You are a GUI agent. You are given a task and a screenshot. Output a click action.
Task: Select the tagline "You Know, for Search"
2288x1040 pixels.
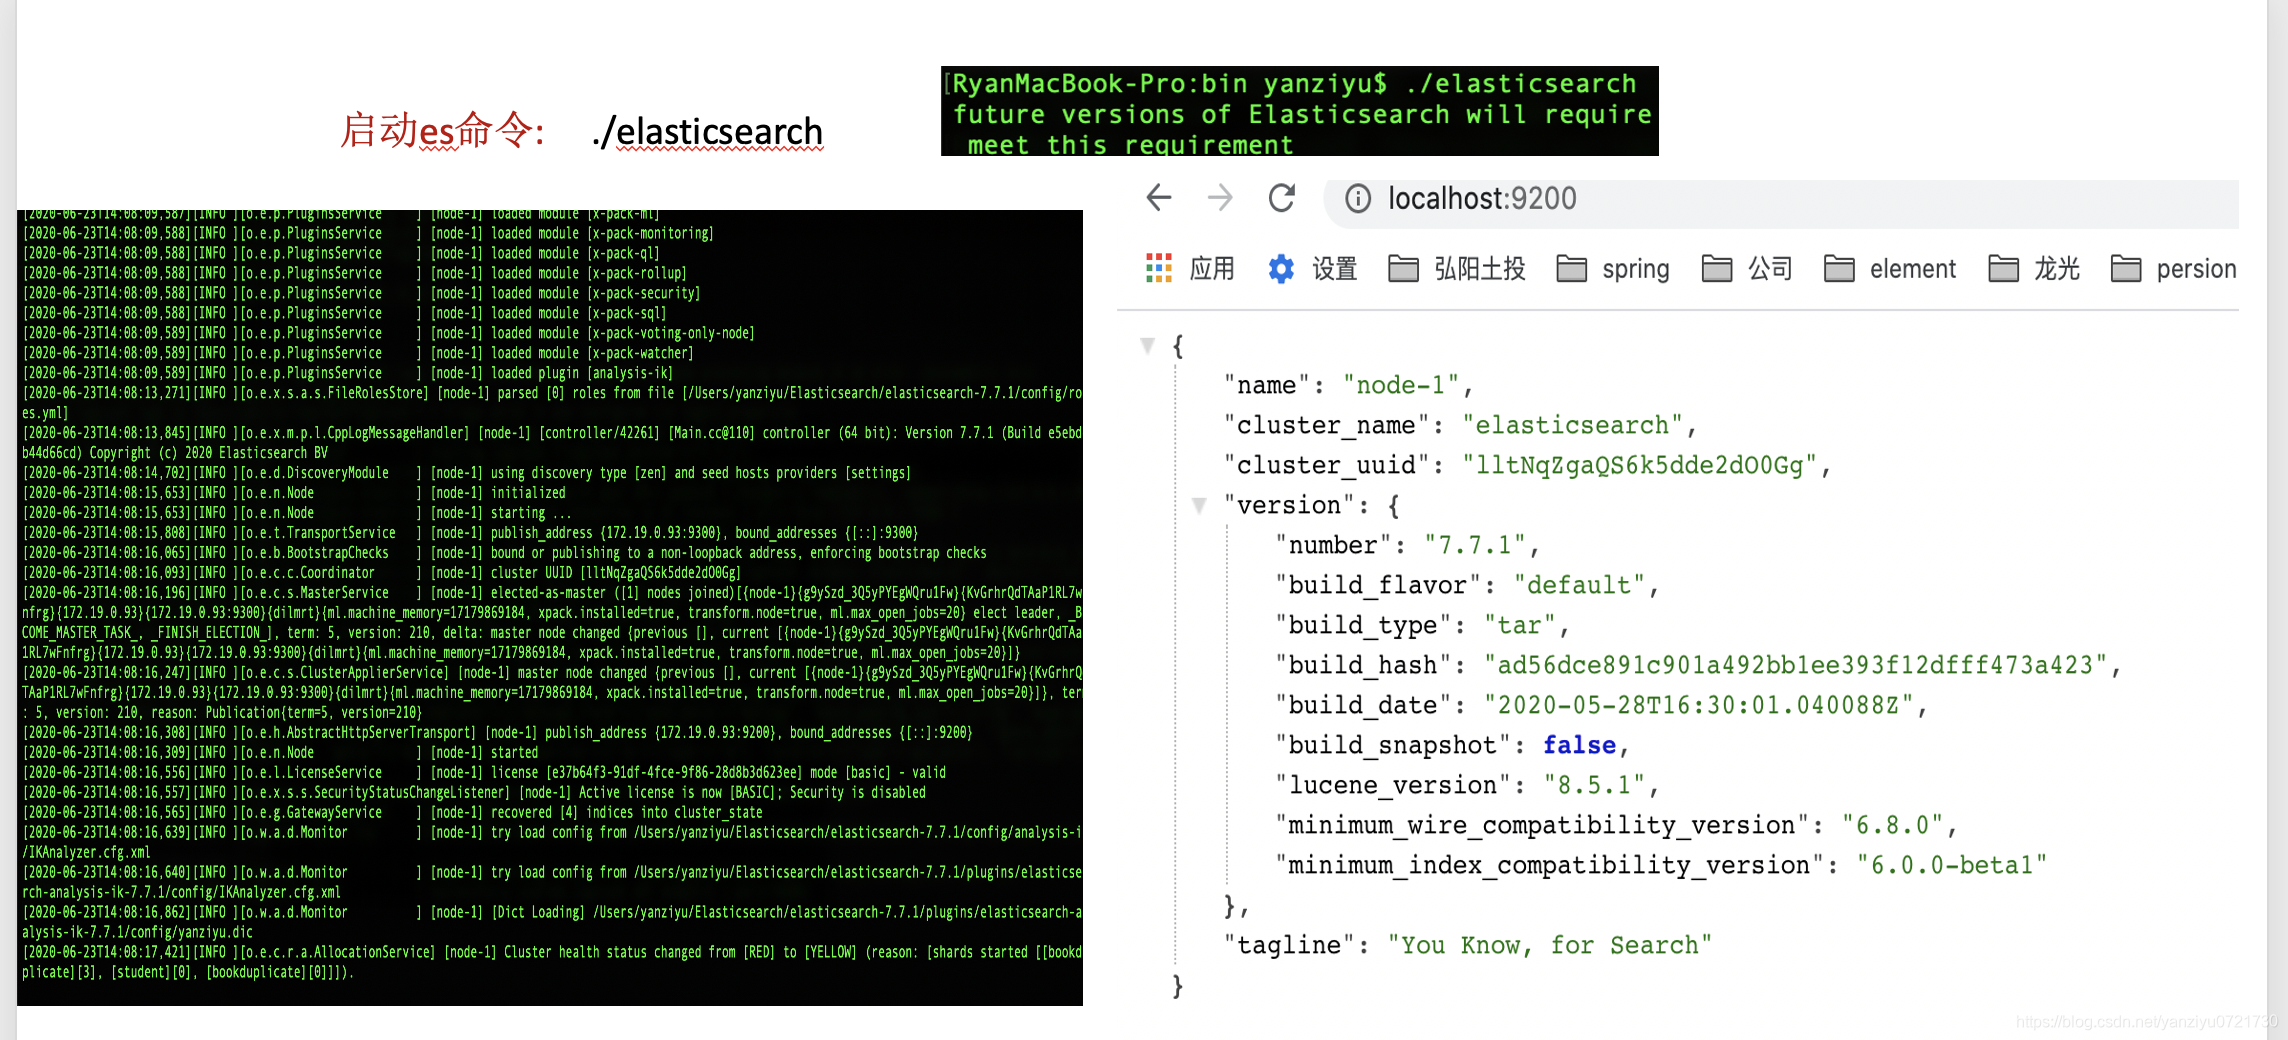pos(1549,945)
